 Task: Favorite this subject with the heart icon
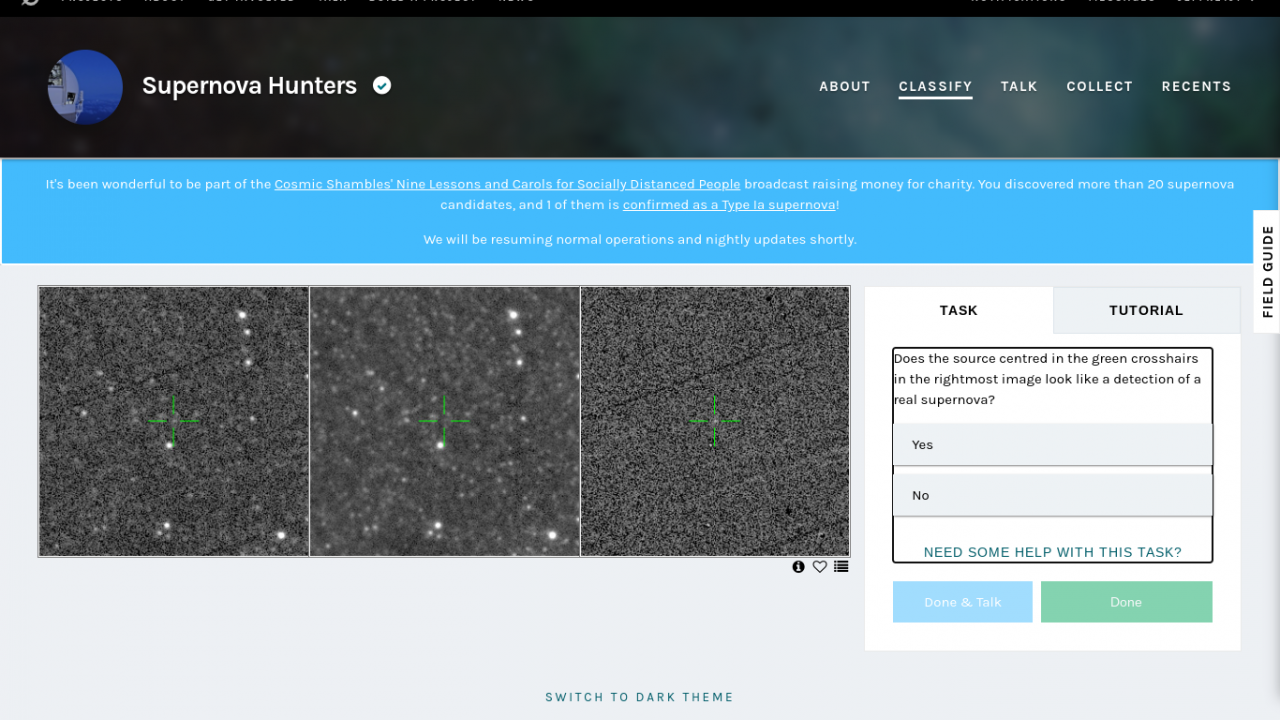pos(820,567)
